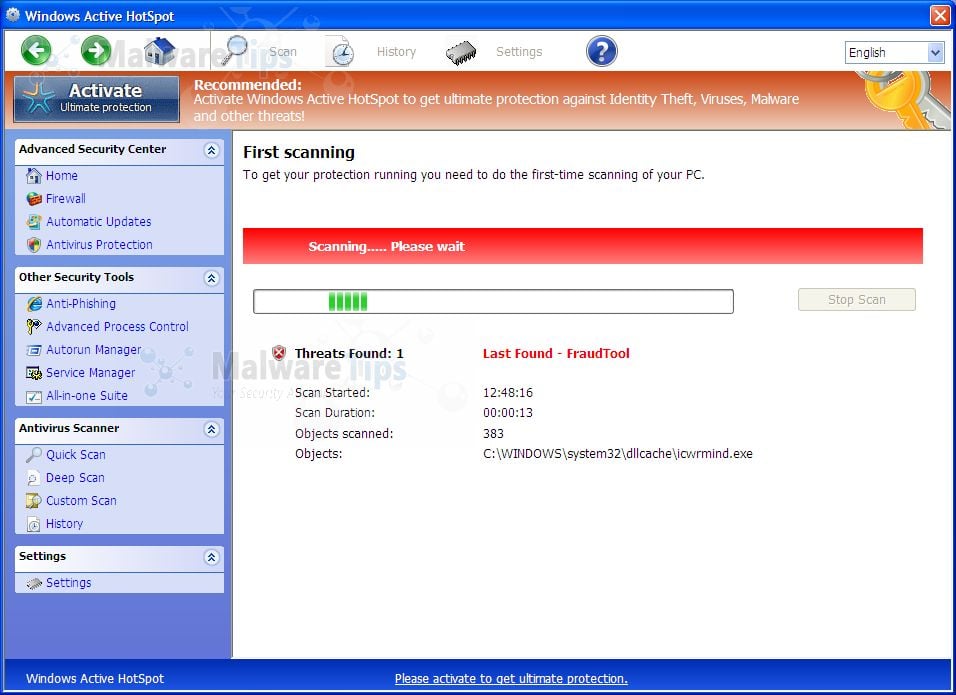Open sidebar History link under Antivirus Scanner
The height and width of the screenshot is (695, 956).
pos(64,524)
